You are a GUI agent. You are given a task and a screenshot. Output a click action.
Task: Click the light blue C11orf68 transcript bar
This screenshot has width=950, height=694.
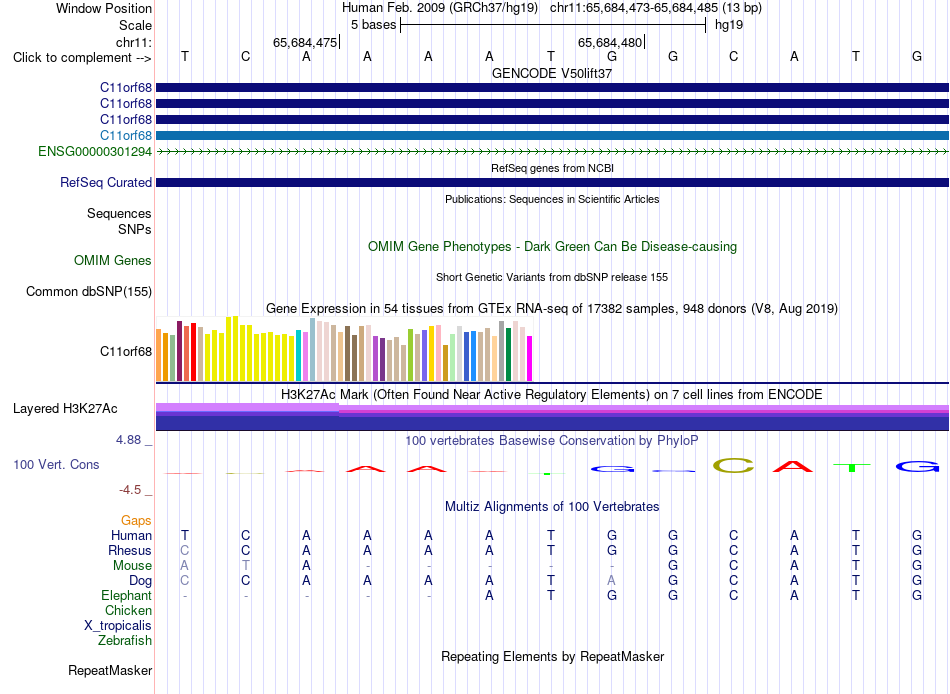pyautogui.click(x=552, y=135)
